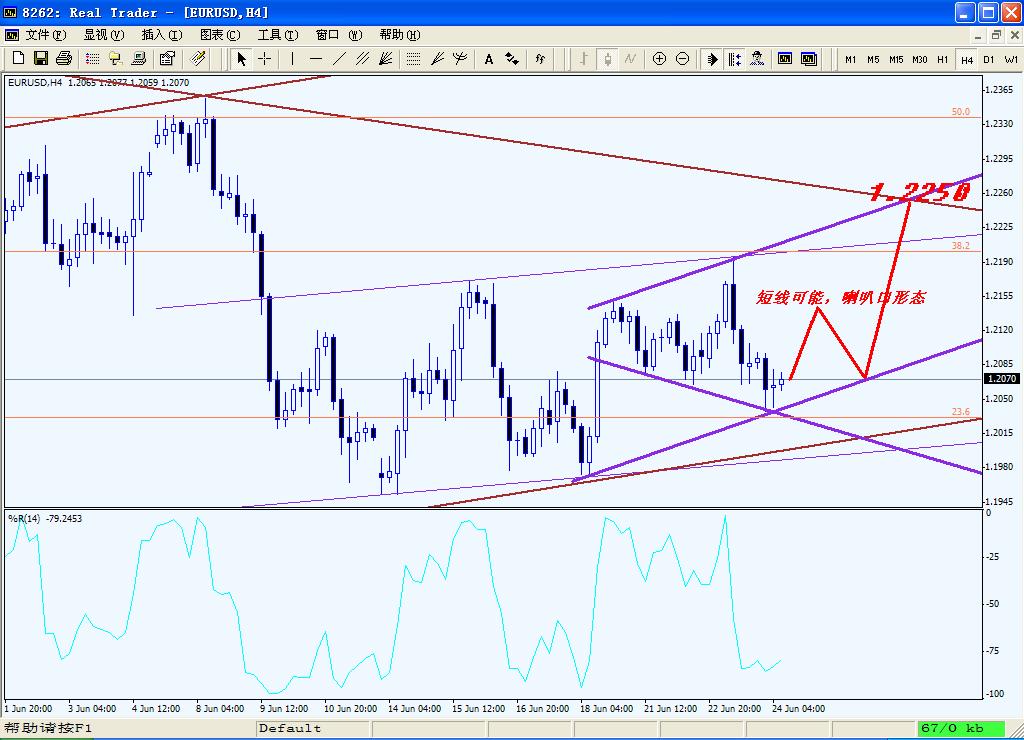The image size is (1024, 740).
Task: Open the 插入(I) menu
Action: coord(162,35)
